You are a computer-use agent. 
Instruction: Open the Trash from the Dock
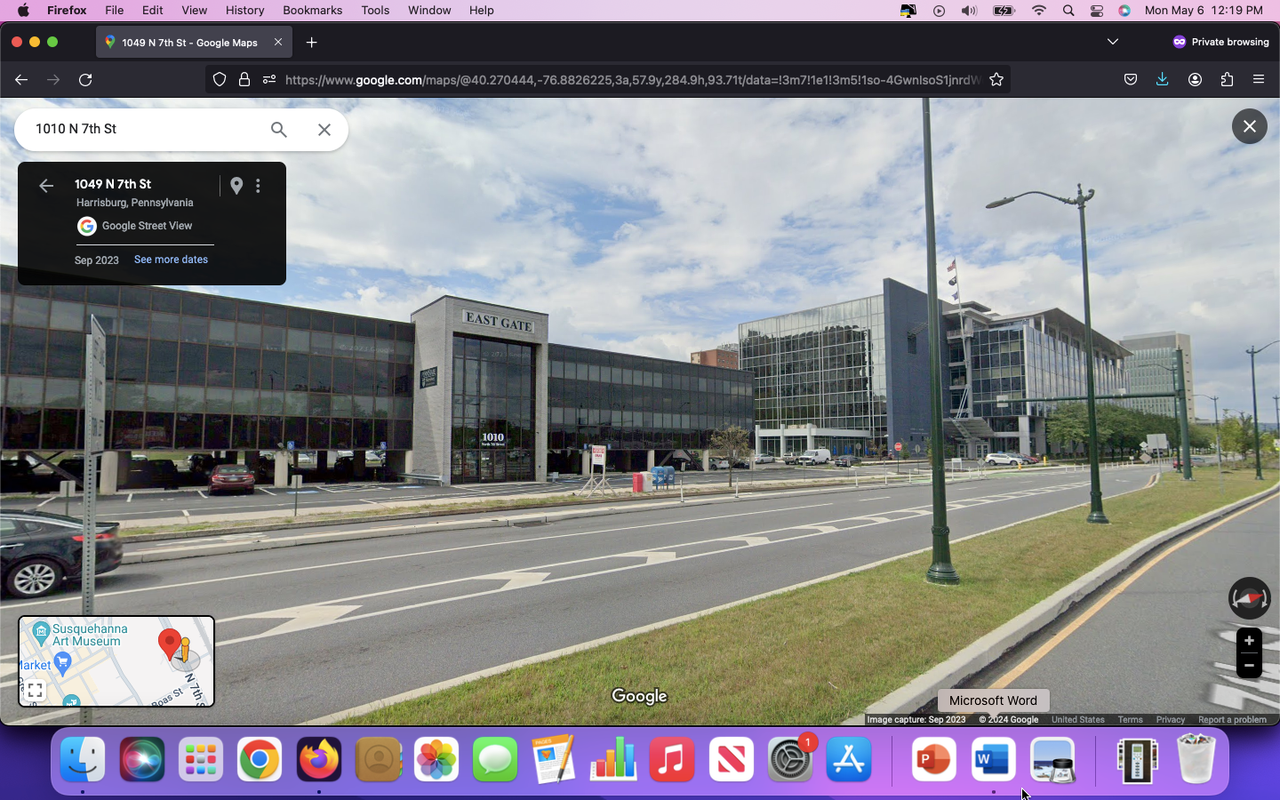1196,761
